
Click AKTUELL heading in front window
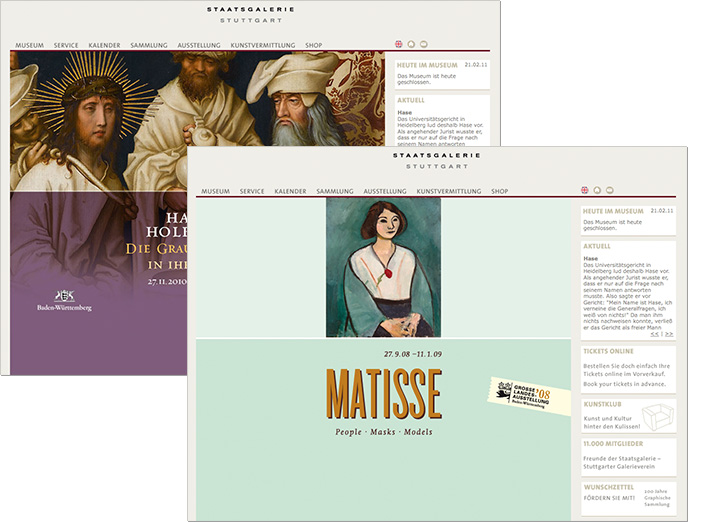[x=597, y=246]
